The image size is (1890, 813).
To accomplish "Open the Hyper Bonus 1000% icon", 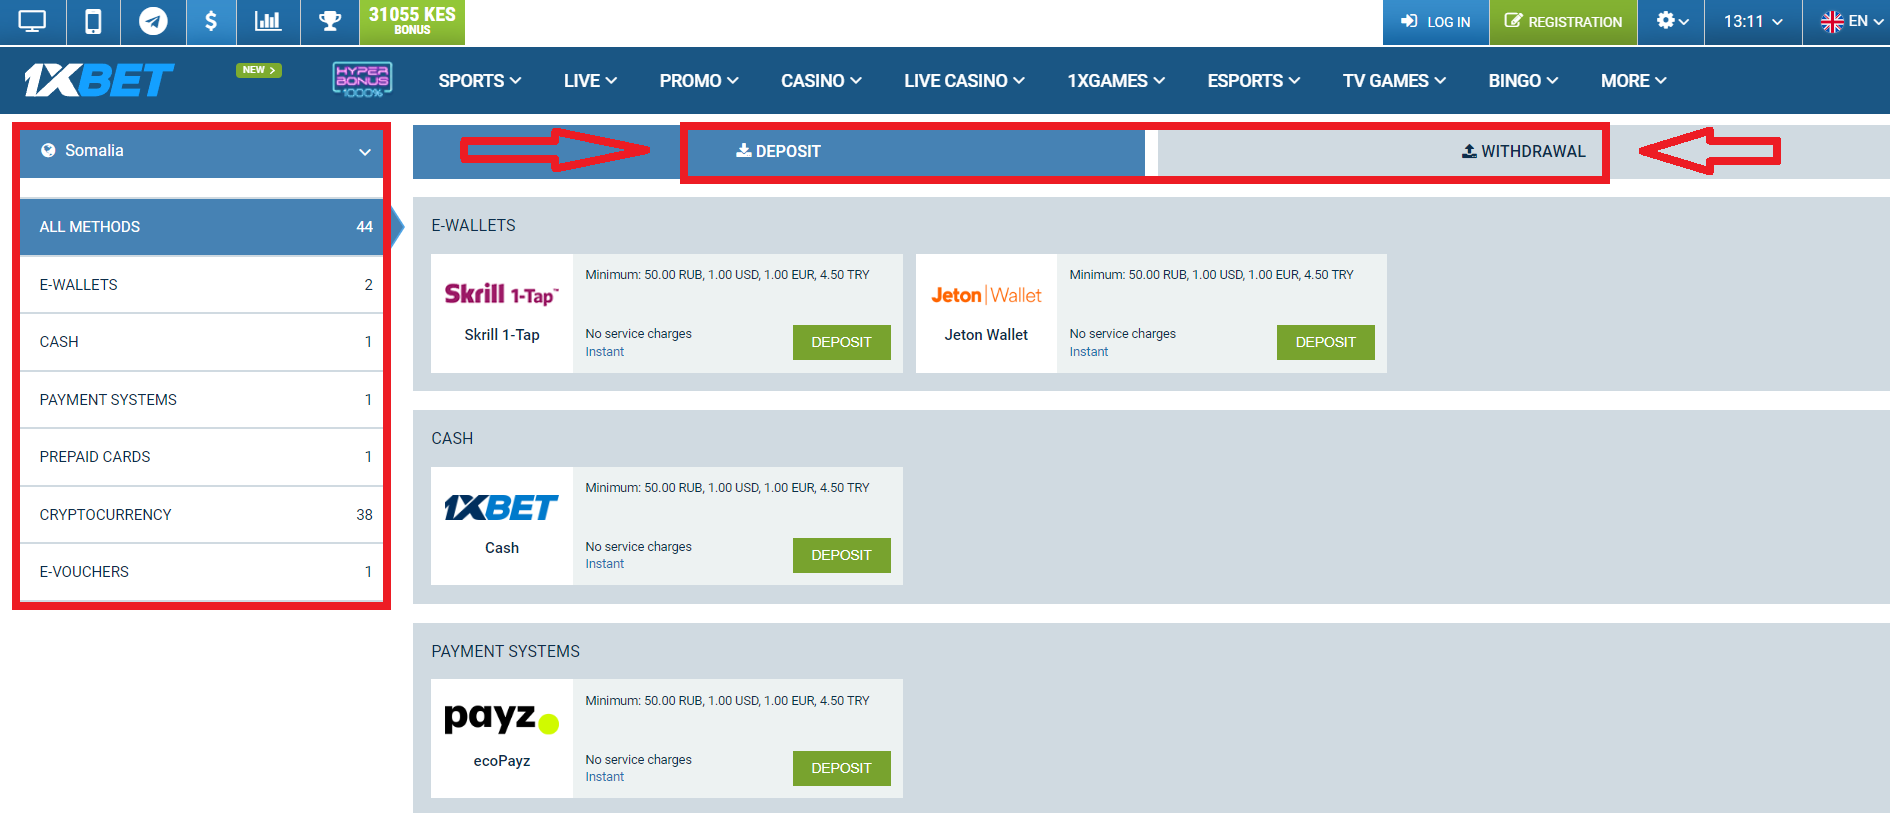I will pyautogui.click(x=362, y=79).
